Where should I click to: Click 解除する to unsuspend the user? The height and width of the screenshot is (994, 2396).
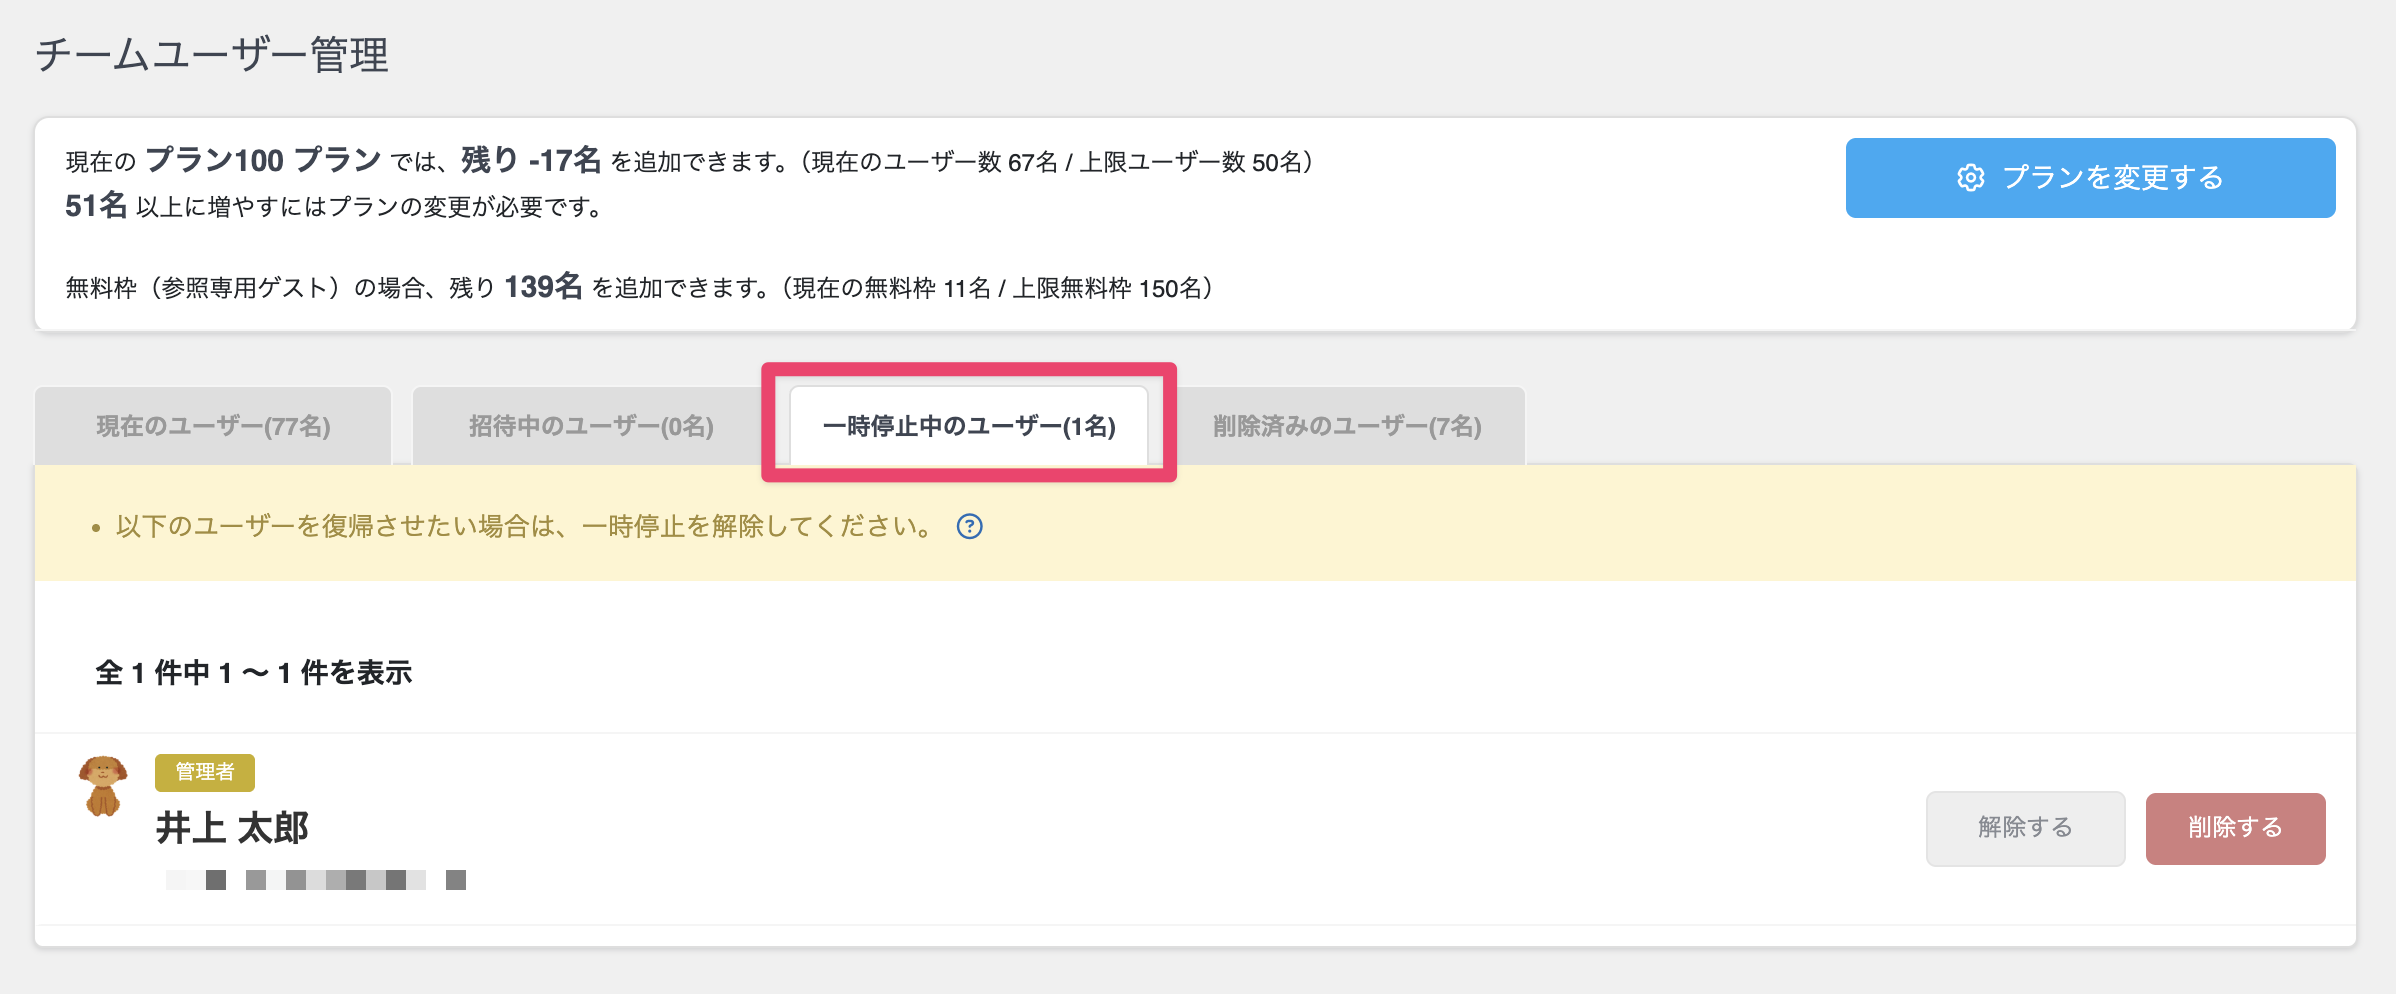tap(2025, 828)
